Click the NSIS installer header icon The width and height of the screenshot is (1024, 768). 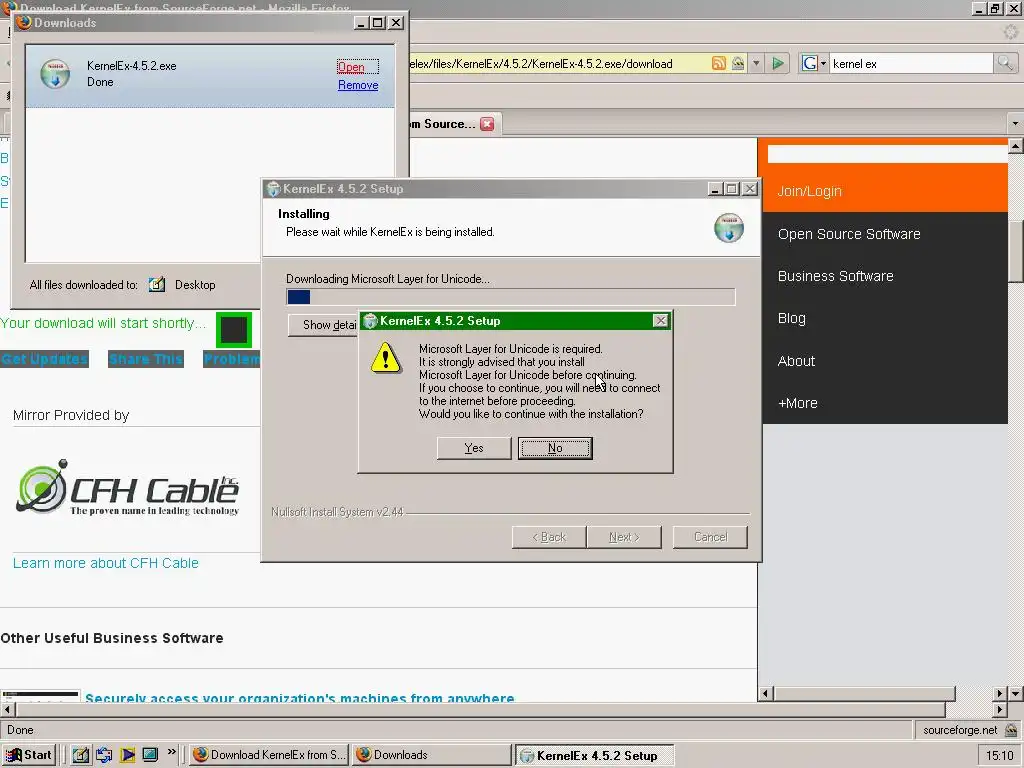coord(728,228)
